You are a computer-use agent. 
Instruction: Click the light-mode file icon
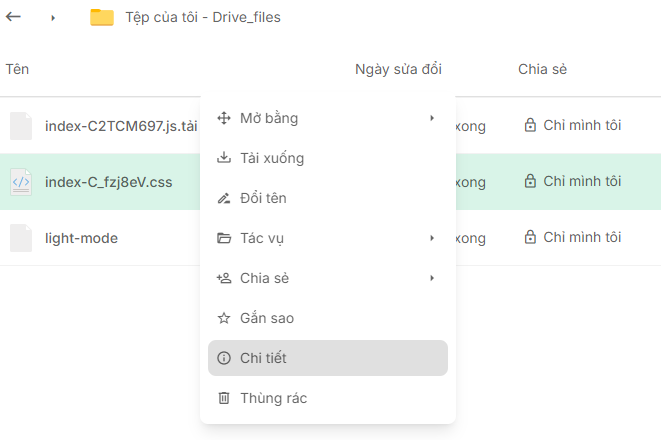click(x=21, y=238)
